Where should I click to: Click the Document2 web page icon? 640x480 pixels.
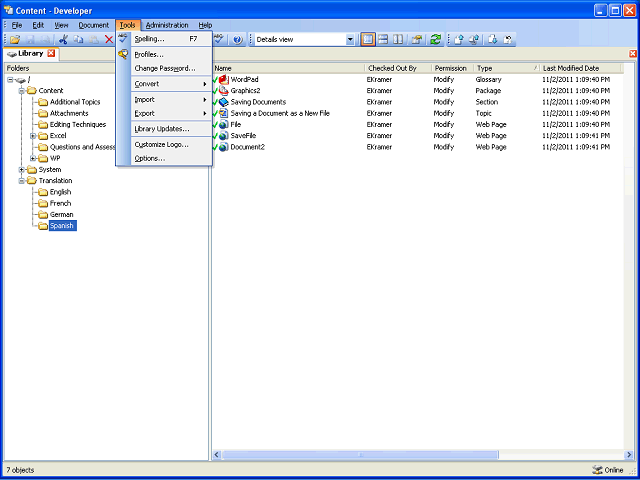coord(224,147)
